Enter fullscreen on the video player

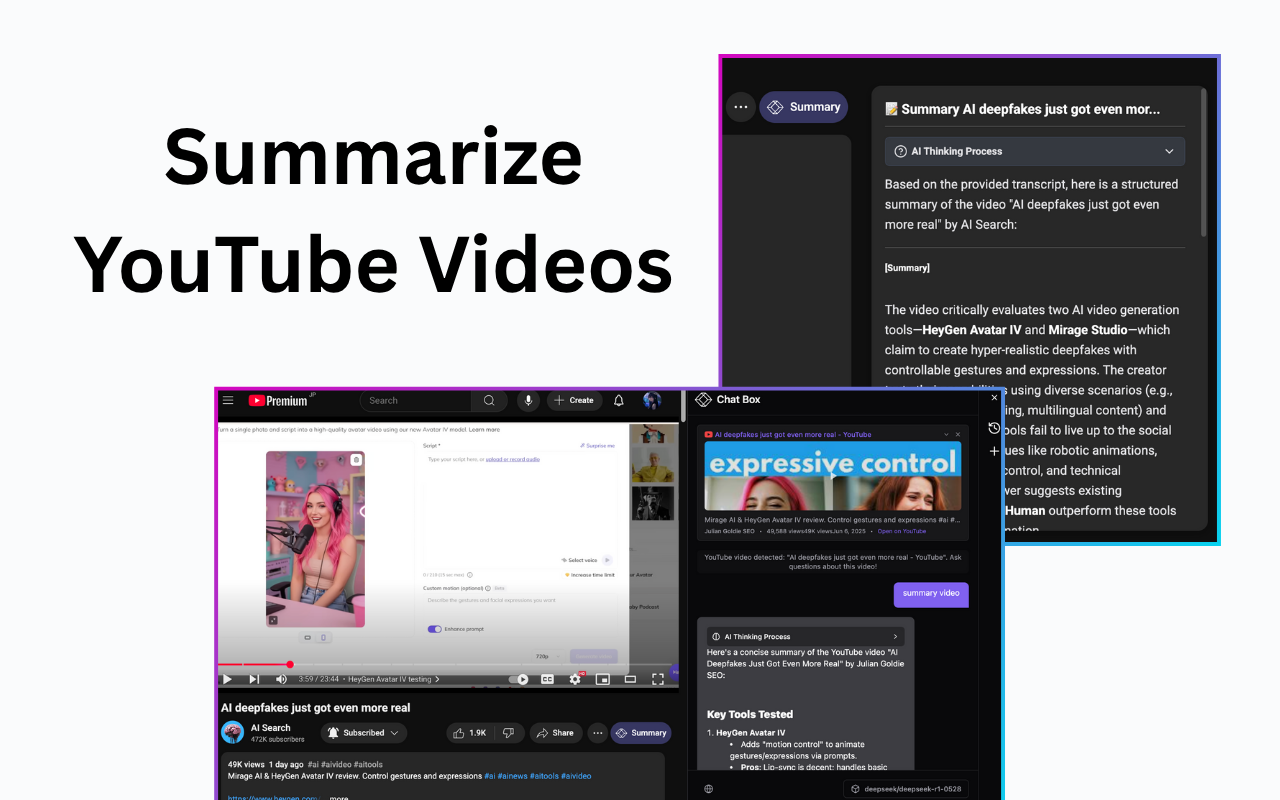point(658,679)
